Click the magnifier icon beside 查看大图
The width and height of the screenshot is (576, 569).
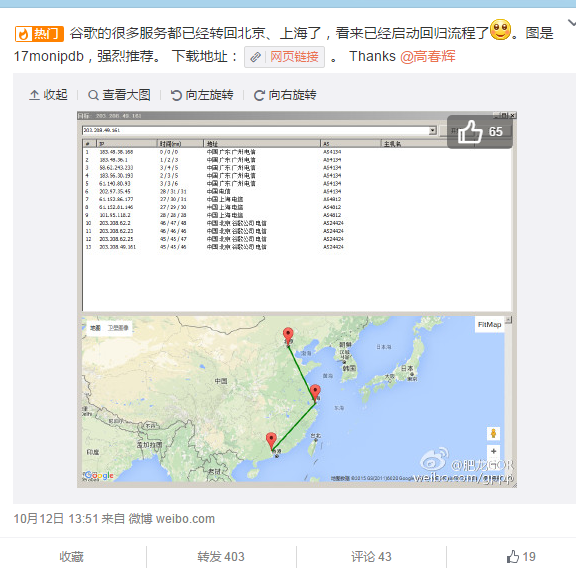[x=93, y=95]
